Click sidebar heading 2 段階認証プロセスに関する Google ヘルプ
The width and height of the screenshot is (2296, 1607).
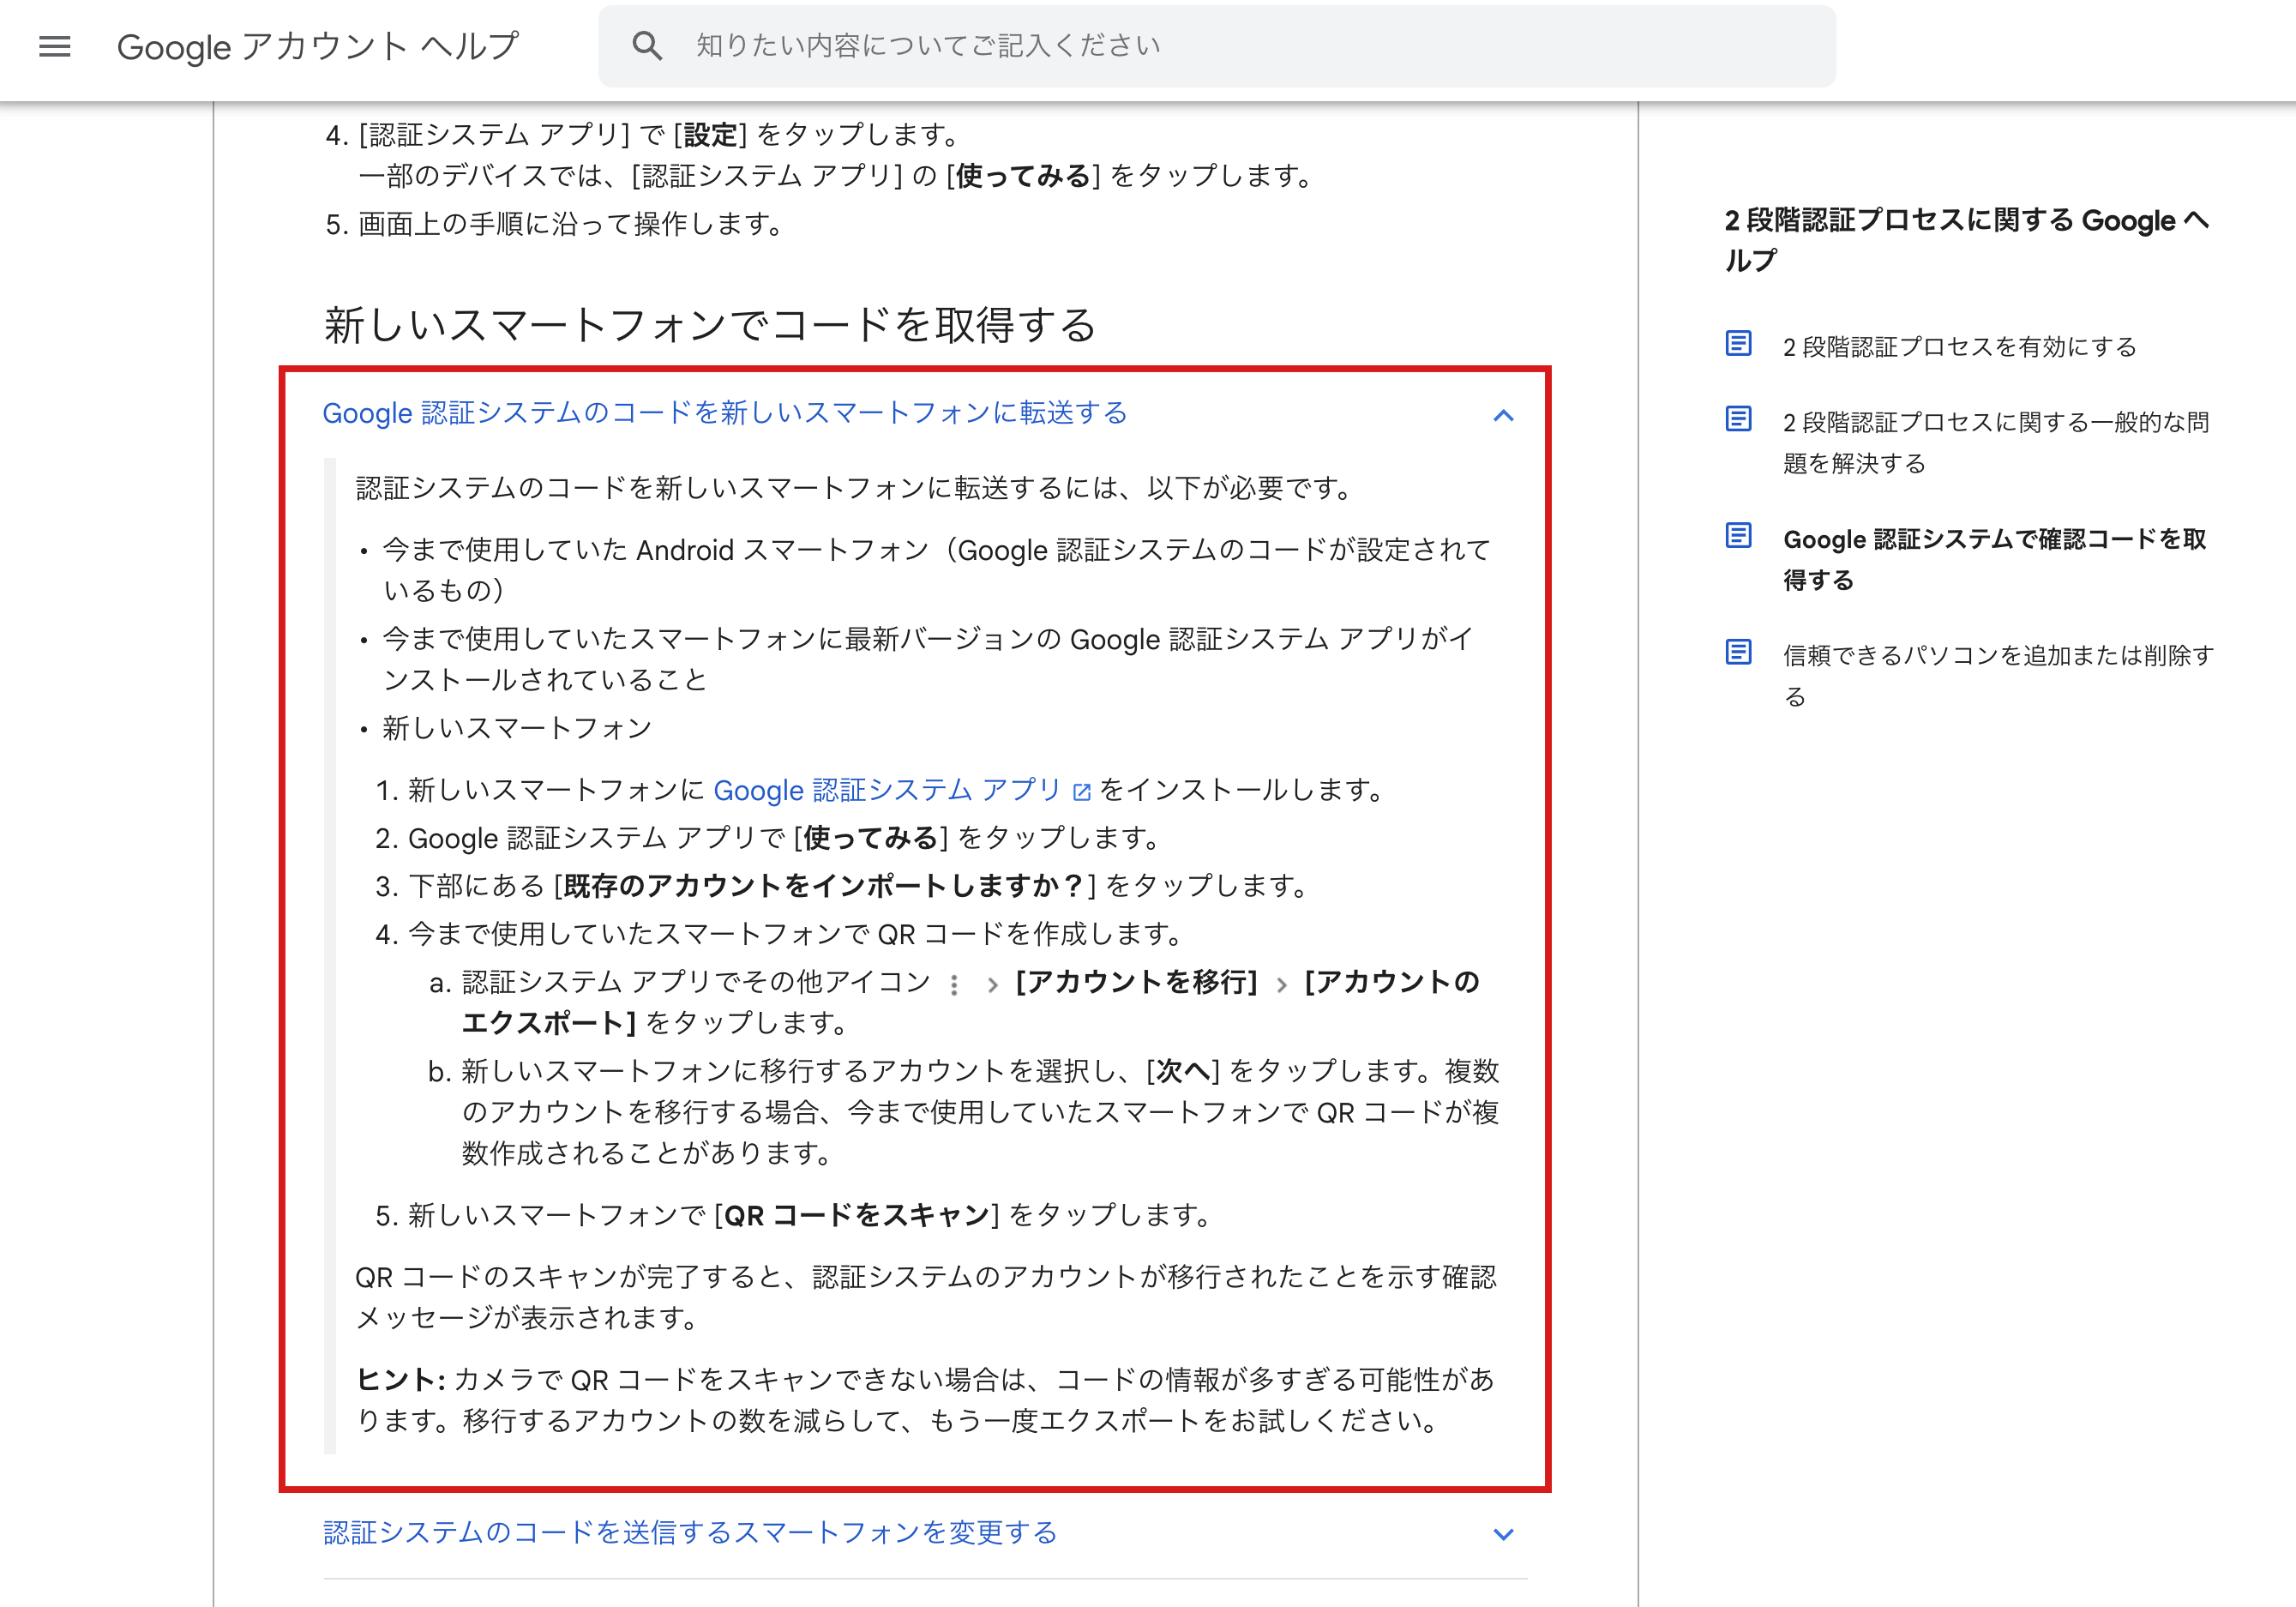[x=1967, y=240]
